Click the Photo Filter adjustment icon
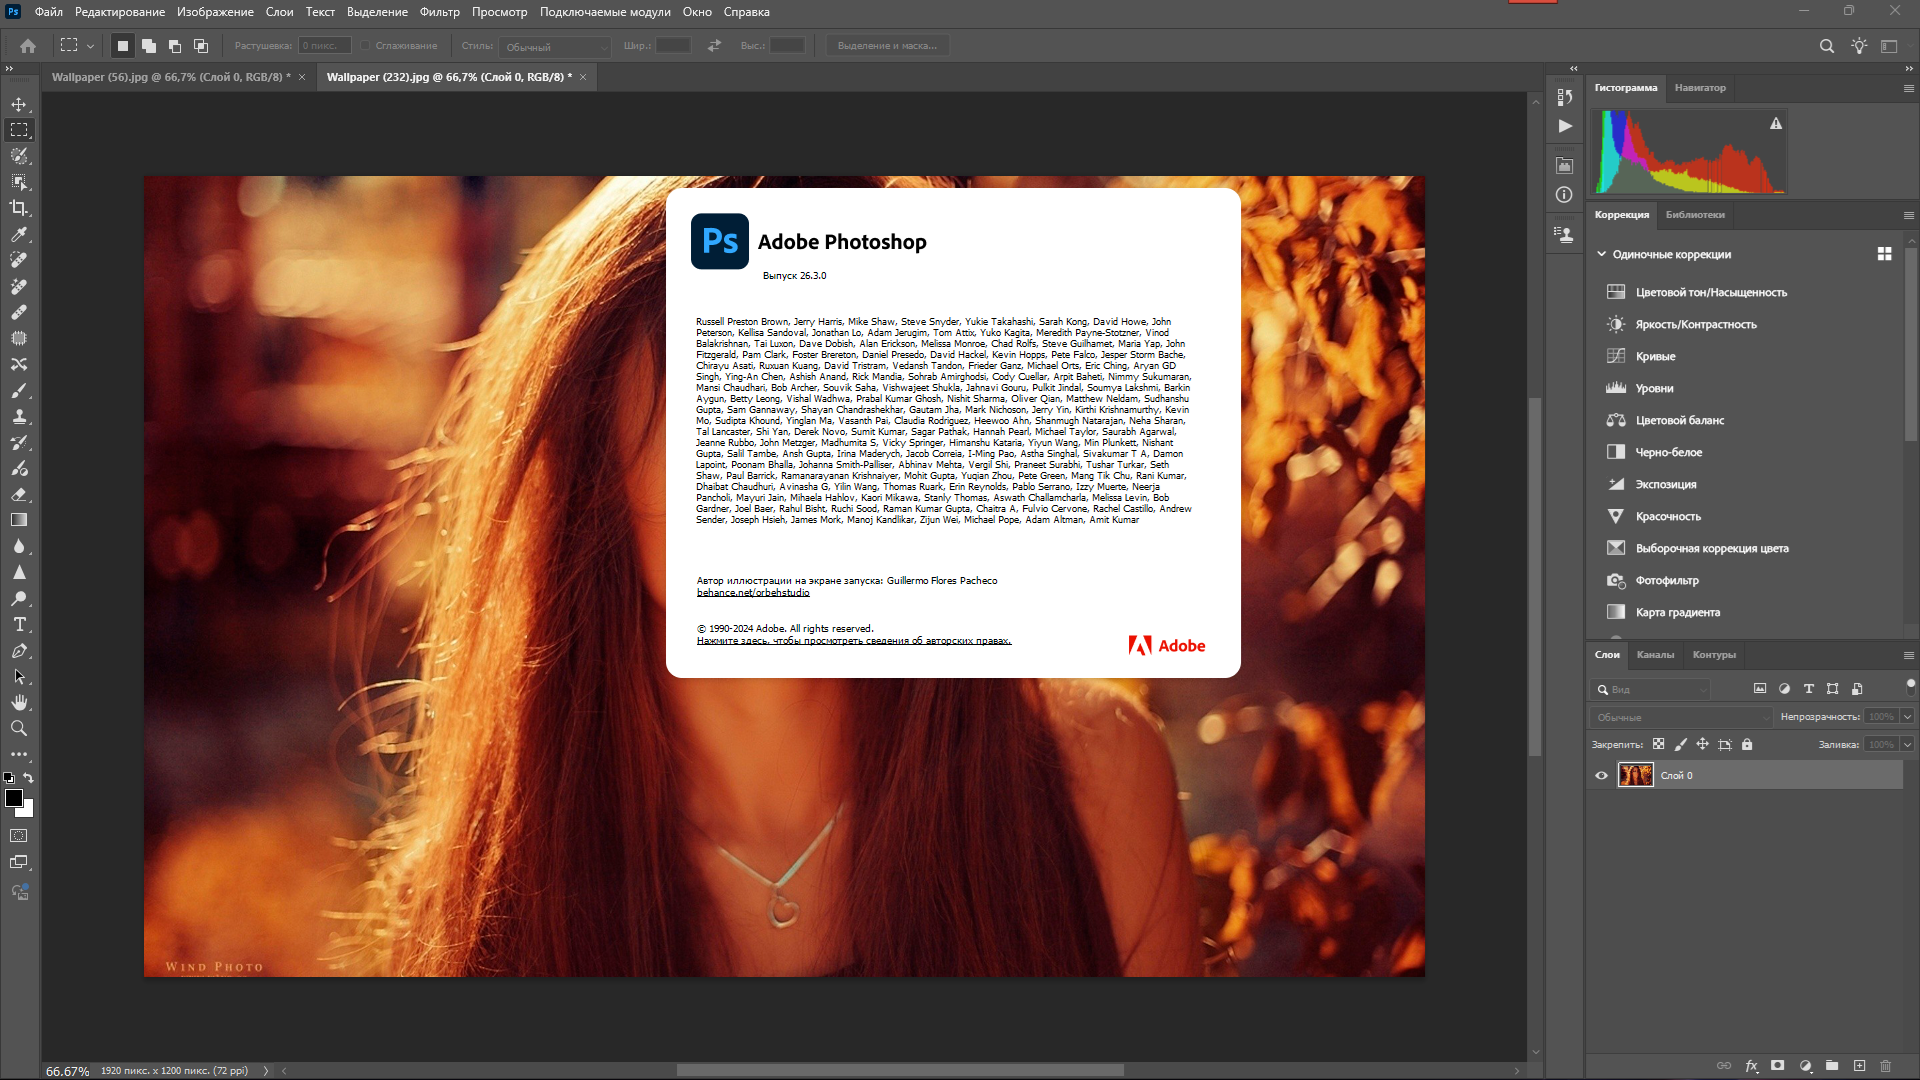Screen dimensions: 1920x1080 [1616, 580]
